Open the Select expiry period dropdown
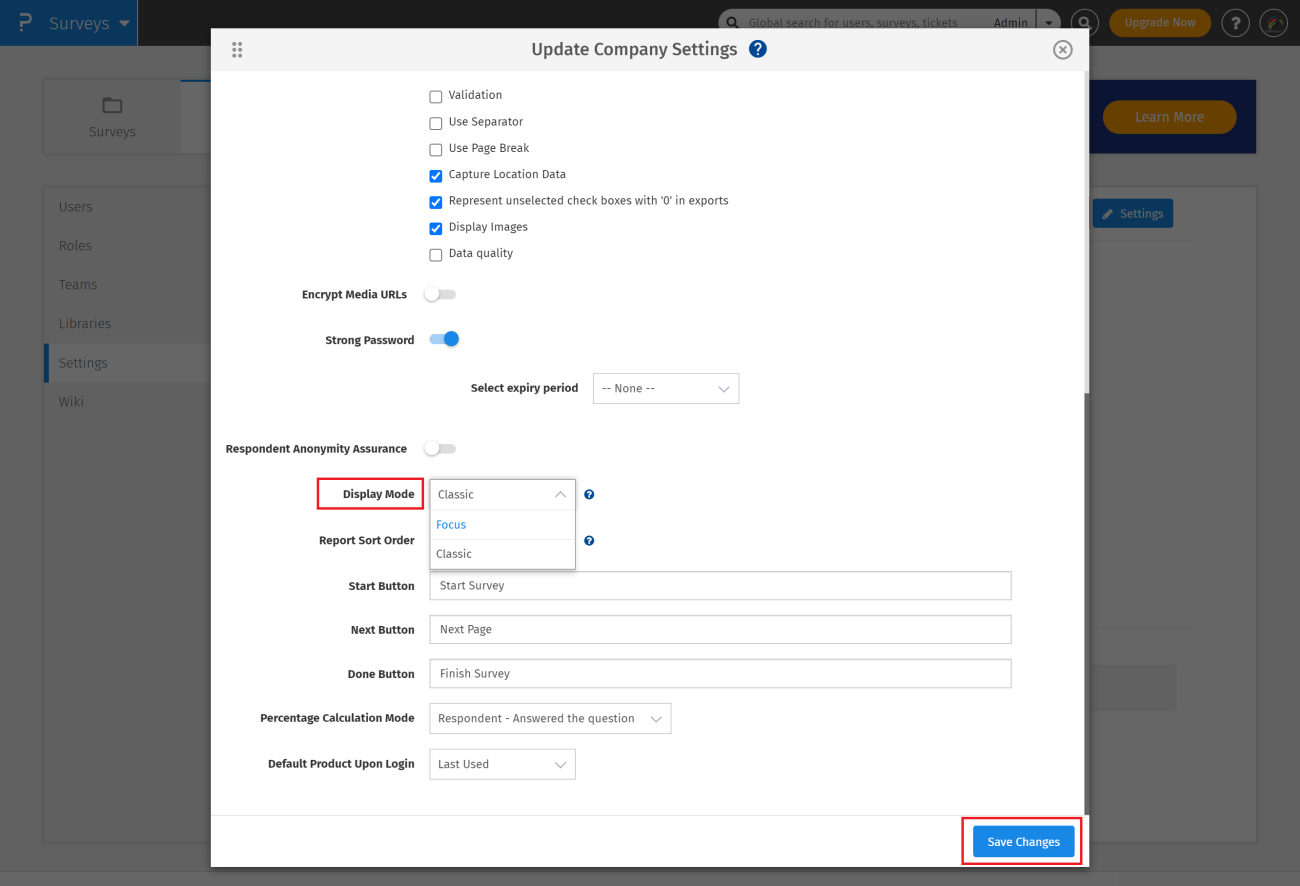Viewport: 1300px width, 886px height. pyautogui.click(x=665, y=388)
